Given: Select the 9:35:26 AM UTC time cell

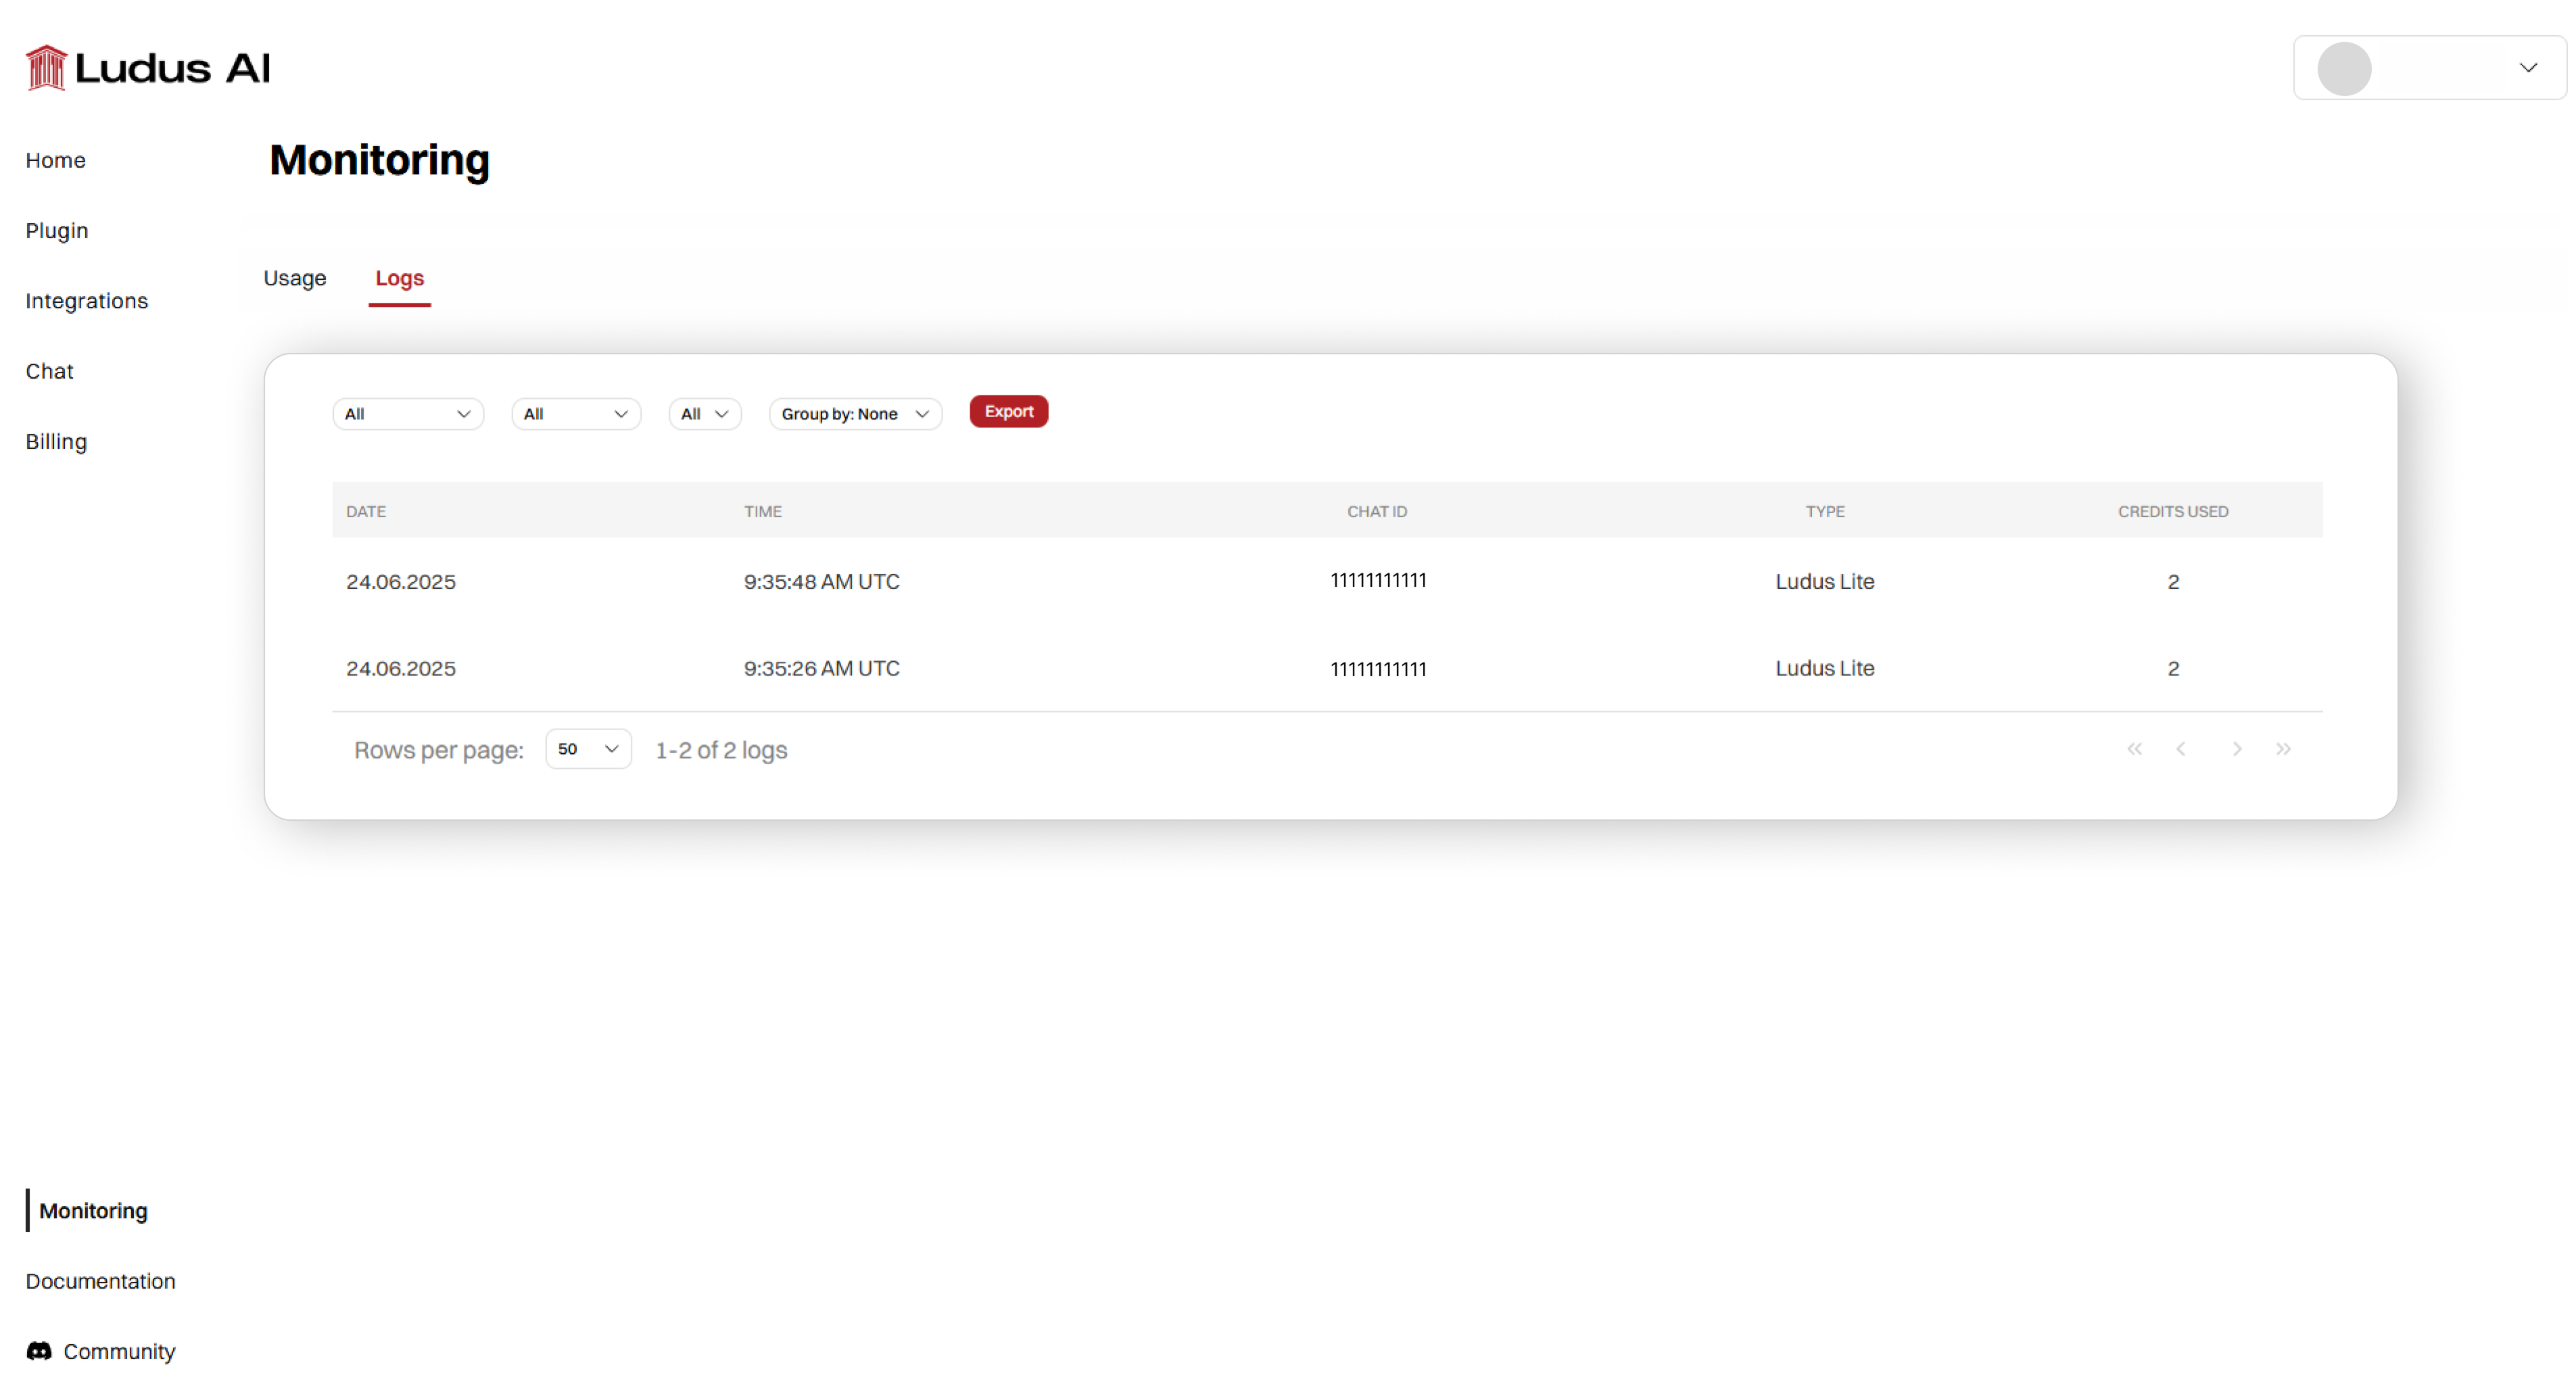Looking at the screenshot, I should [x=822, y=669].
